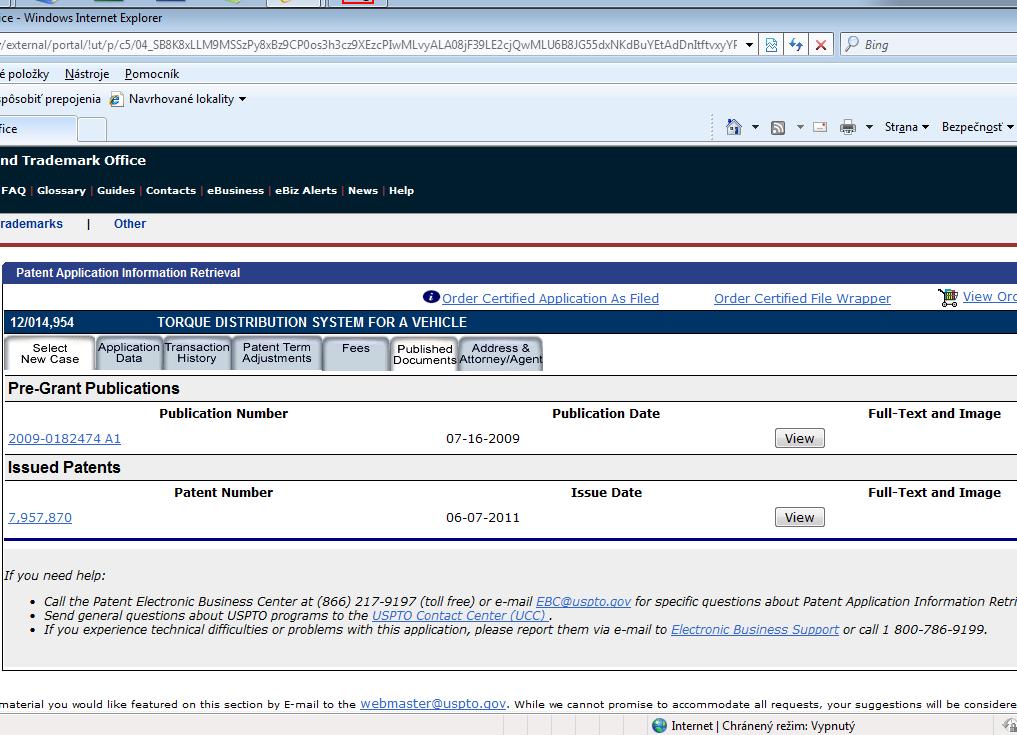The image size is (1017, 735).
Task: Click the Navrhované lokality favorites icon
Action: 117,99
